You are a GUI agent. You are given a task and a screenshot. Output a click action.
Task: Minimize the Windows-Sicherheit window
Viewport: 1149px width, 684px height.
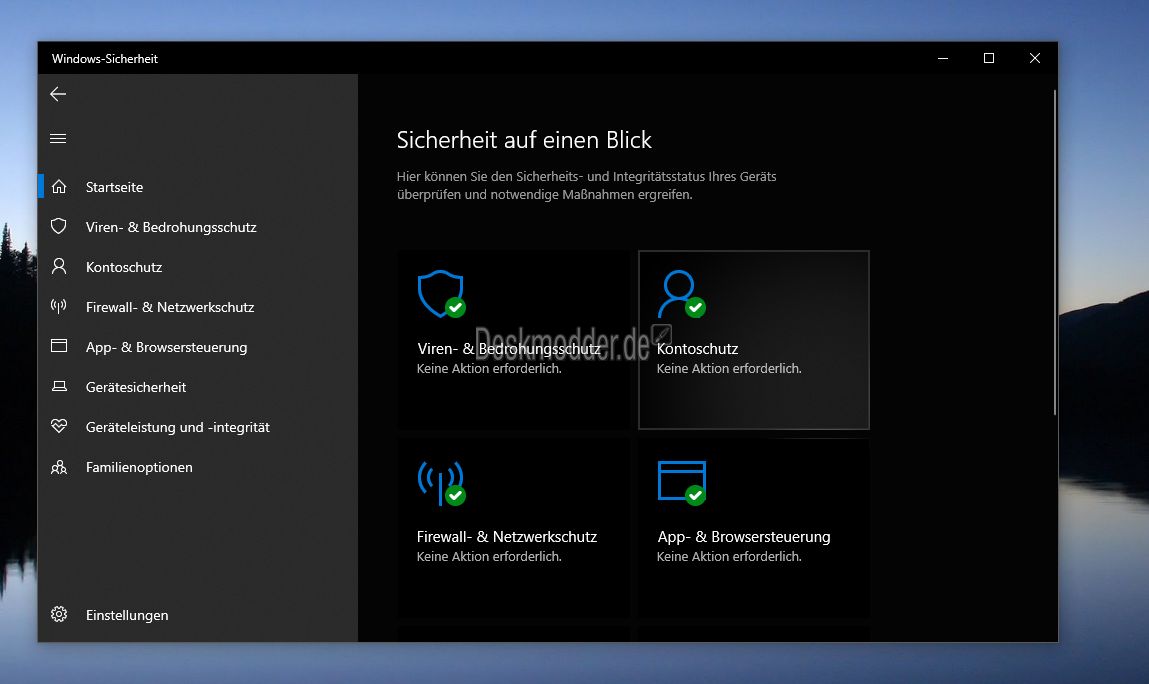943,58
